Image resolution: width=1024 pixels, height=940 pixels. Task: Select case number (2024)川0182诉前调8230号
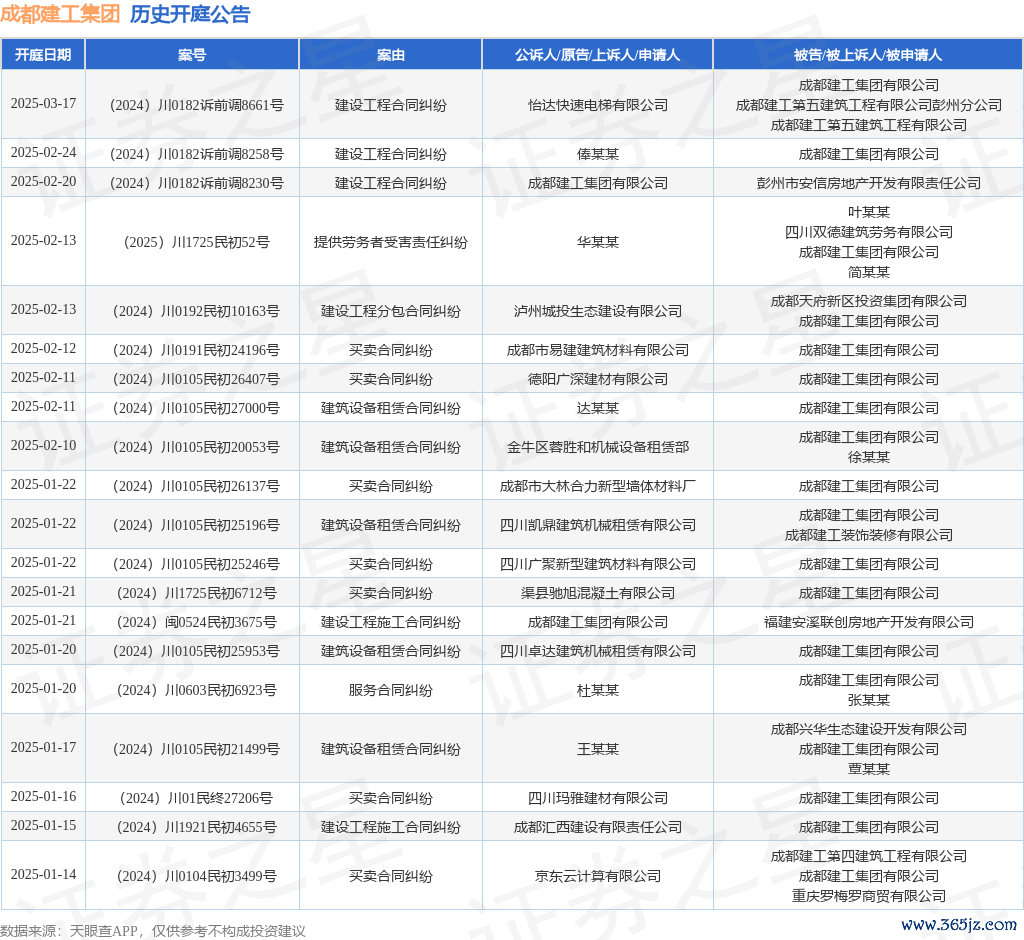(x=196, y=183)
